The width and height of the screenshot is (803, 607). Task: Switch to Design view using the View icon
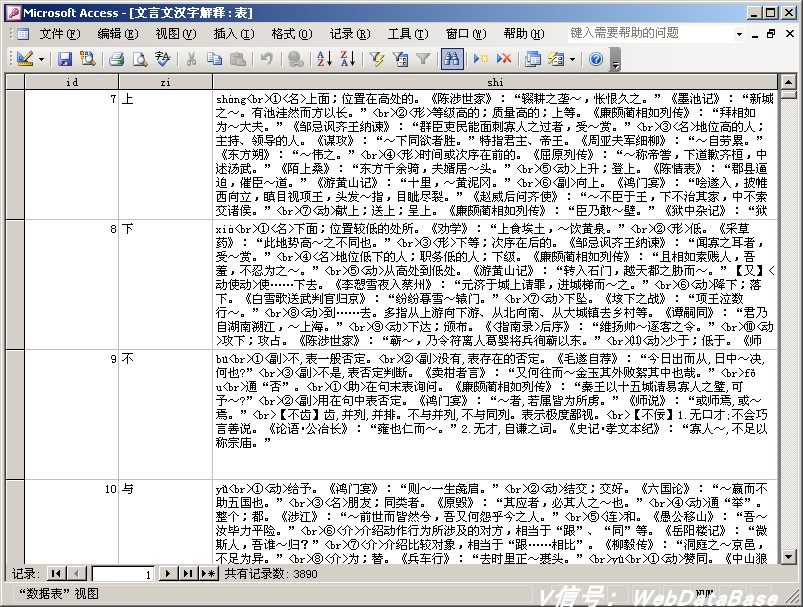click(x=24, y=59)
